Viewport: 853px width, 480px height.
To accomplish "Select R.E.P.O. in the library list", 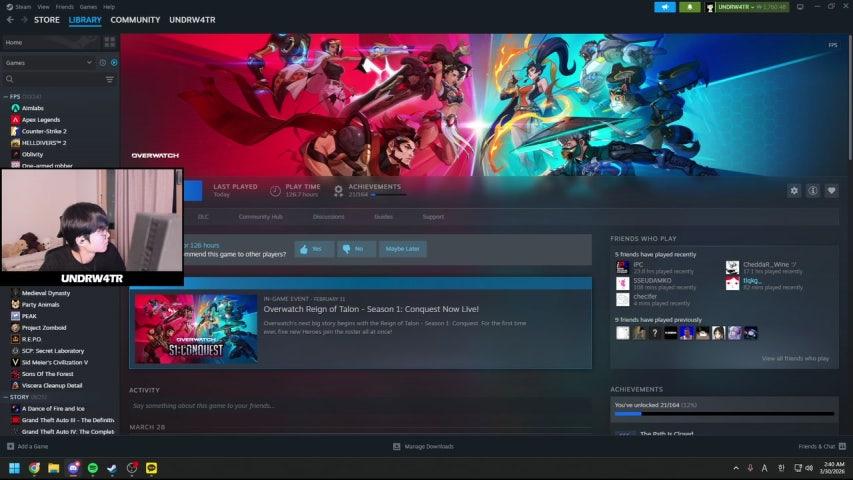I will tap(31, 339).
